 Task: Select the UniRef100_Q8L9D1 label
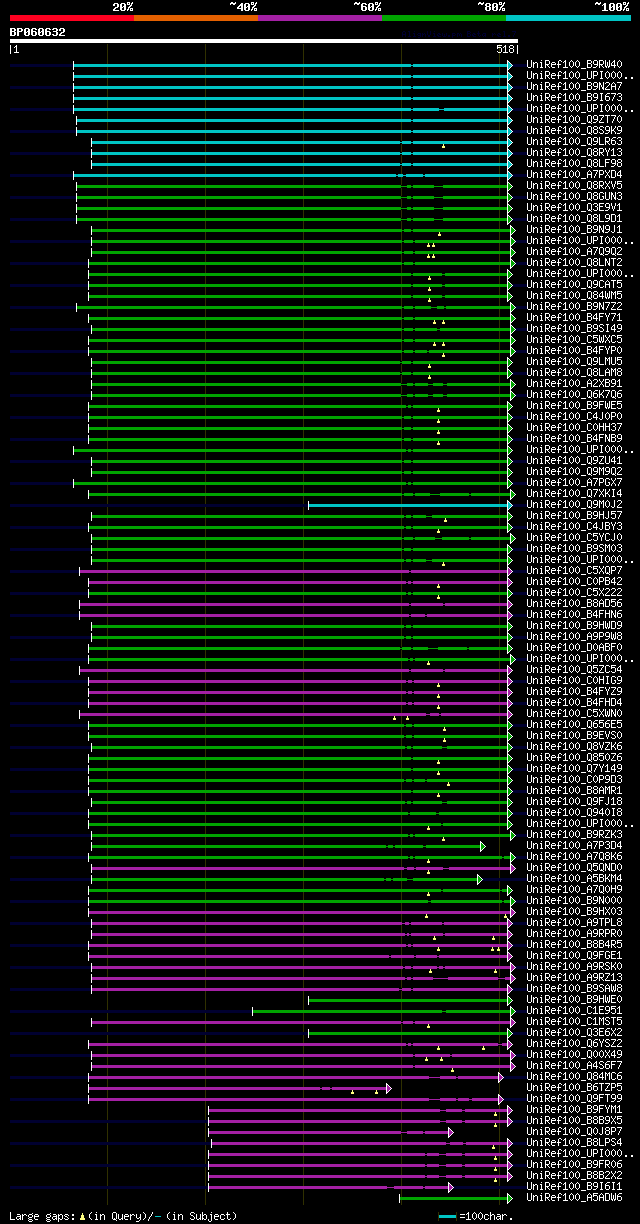(574, 219)
